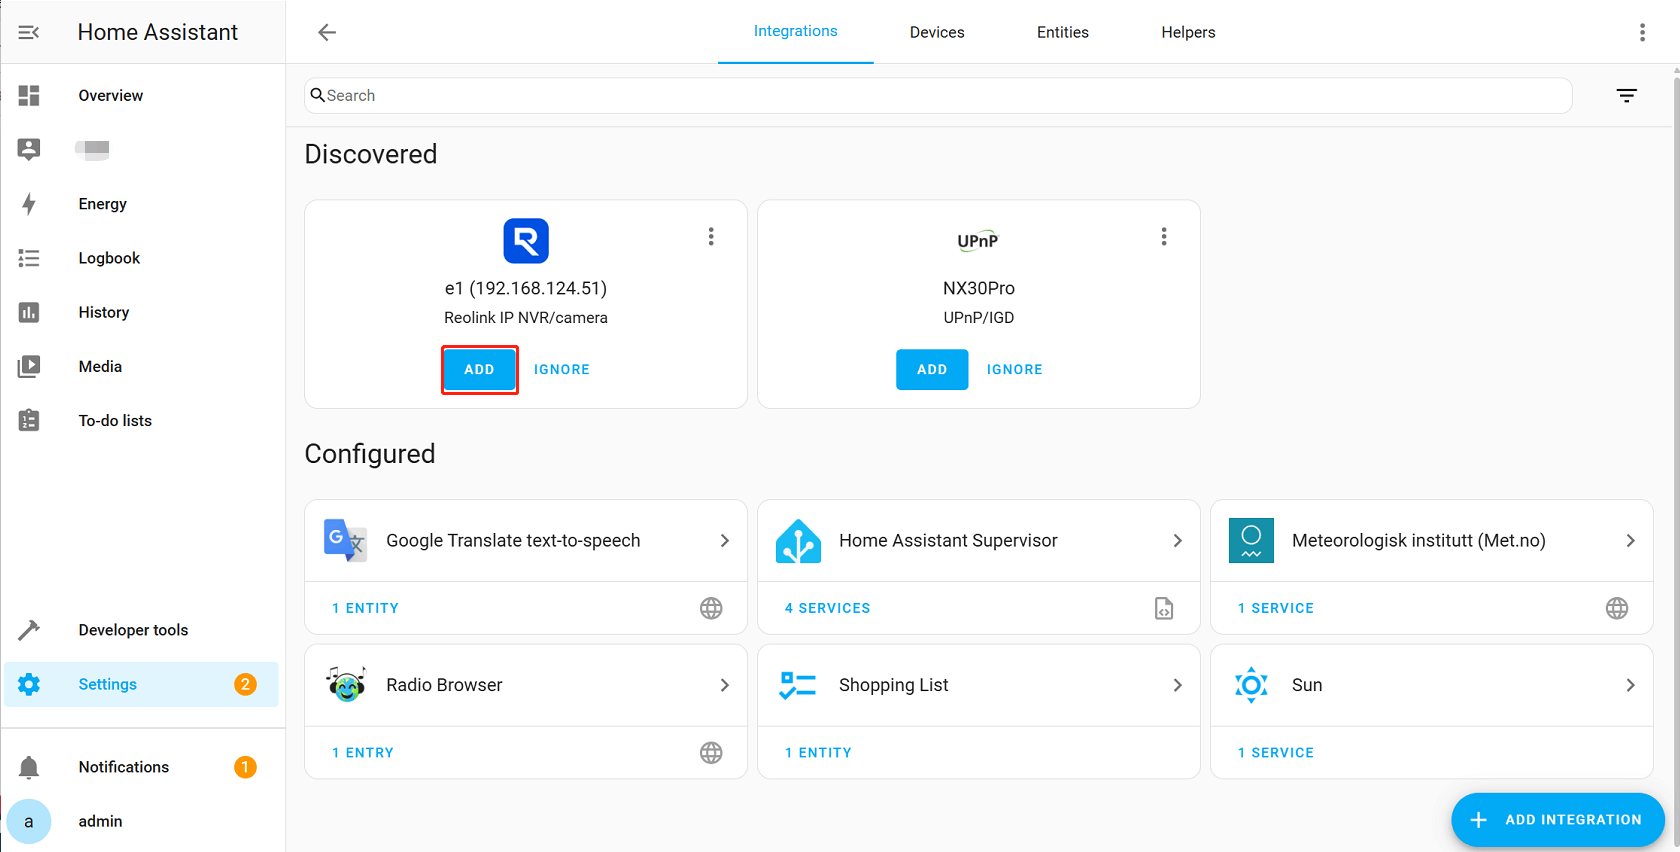Click the Met.no integration icon
Screen dimensions: 1680x852
1251,540
